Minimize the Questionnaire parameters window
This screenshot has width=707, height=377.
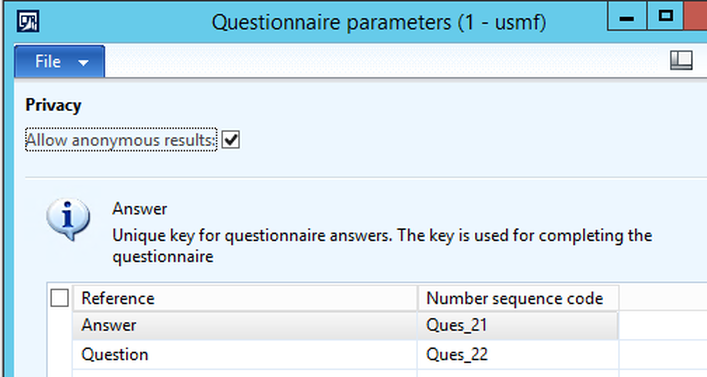(x=627, y=17)
